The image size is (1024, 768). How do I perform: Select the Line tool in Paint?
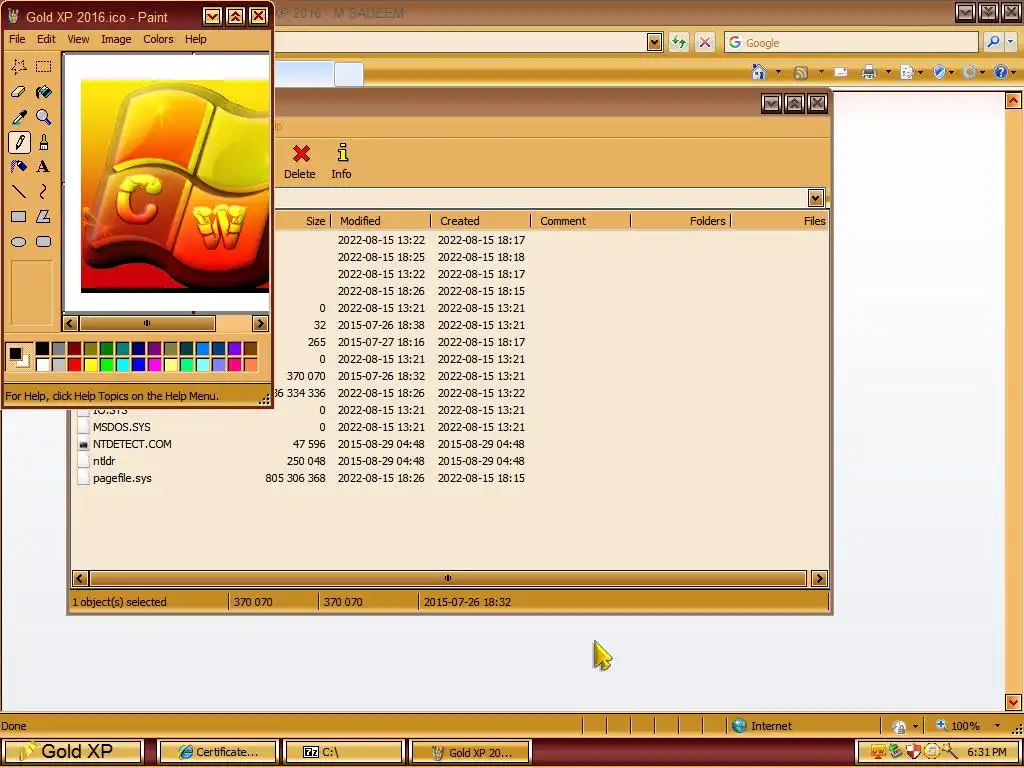[x=19, y=191]
